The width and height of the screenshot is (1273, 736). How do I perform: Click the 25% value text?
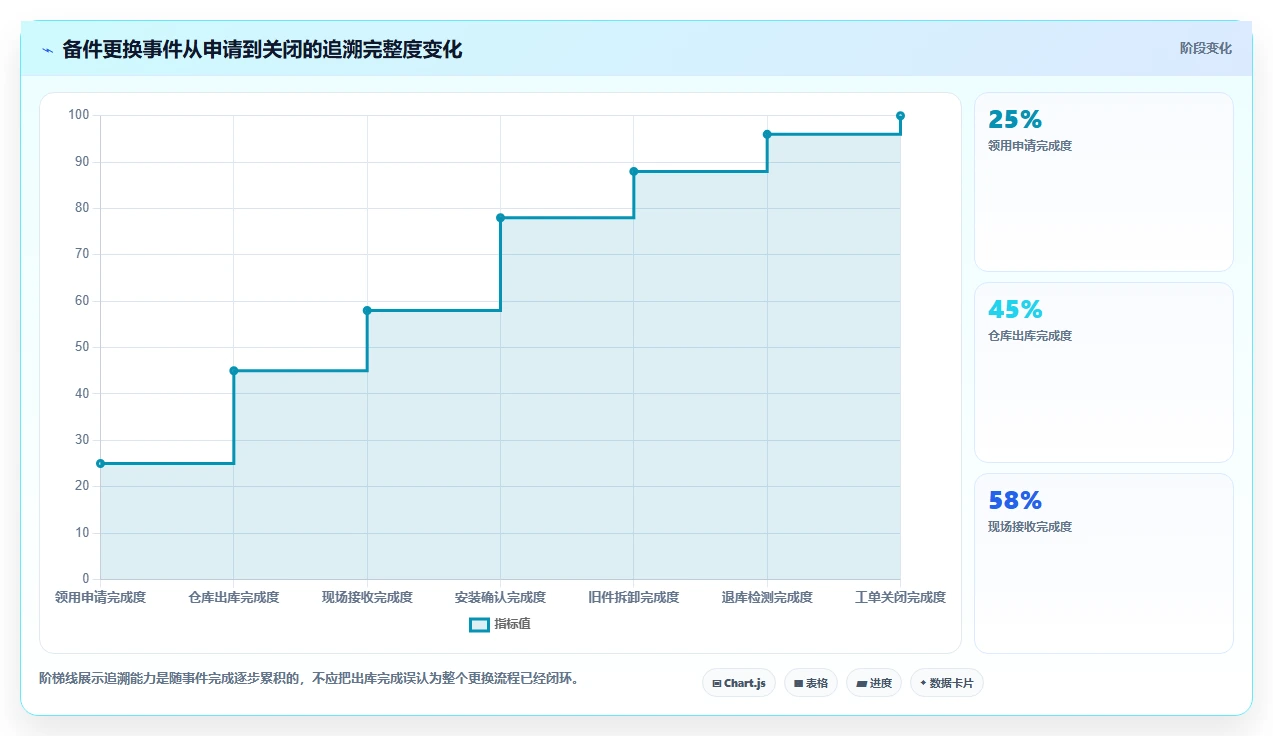(1015, 119)
